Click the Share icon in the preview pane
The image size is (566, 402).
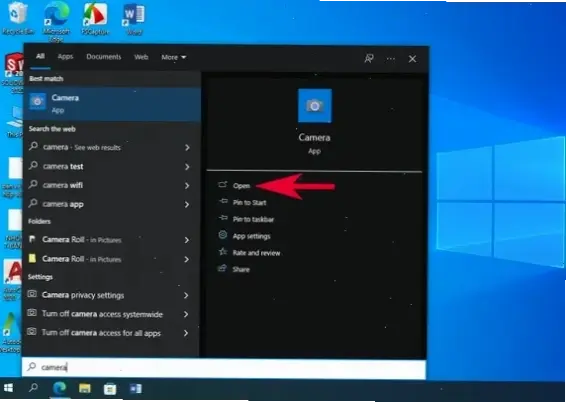pyautogui.click(x=222, y=268)
